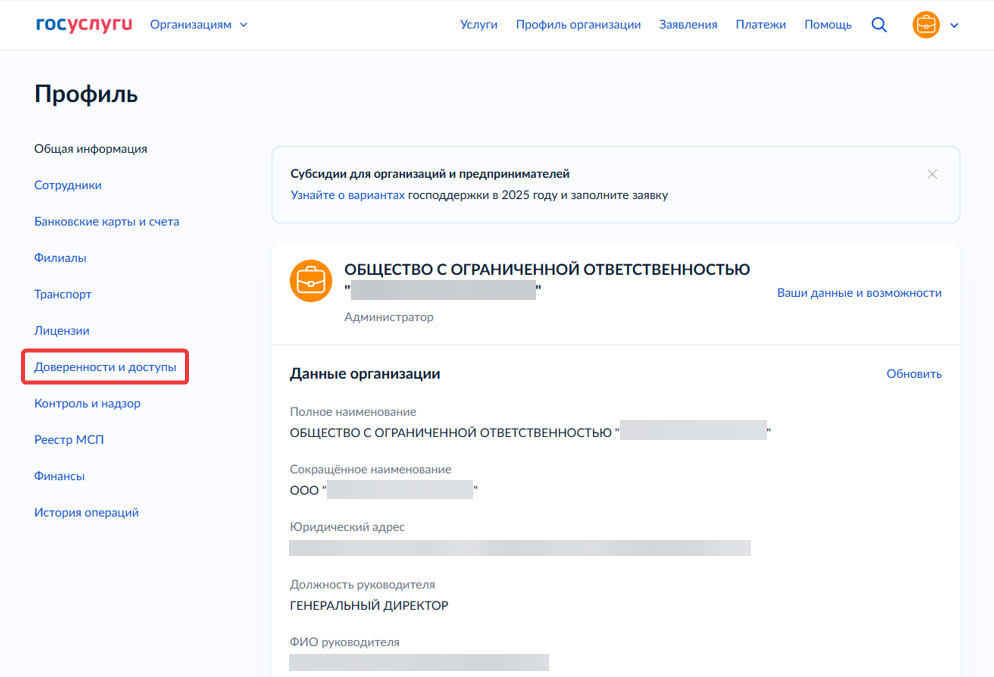The image size is (994, 677).
Task: Expand the account menu chevron
Action: [954, 25]
